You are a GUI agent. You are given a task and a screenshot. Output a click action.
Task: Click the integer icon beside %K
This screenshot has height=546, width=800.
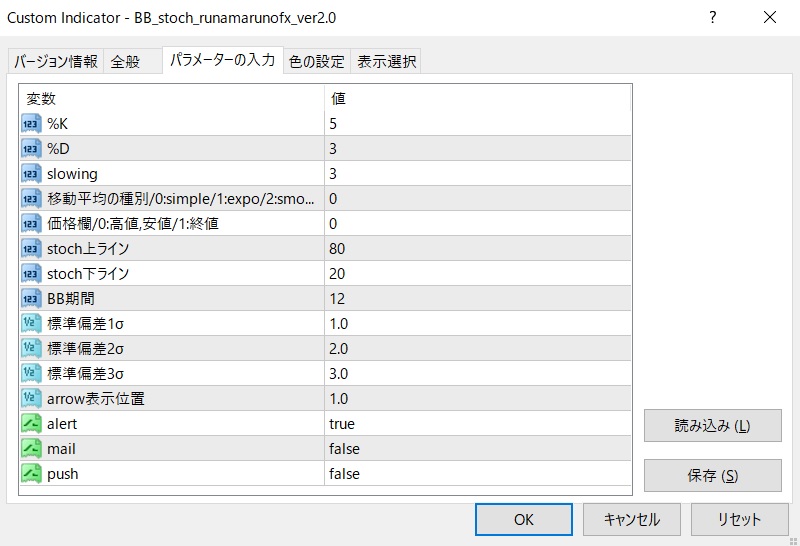pos(31,124)
